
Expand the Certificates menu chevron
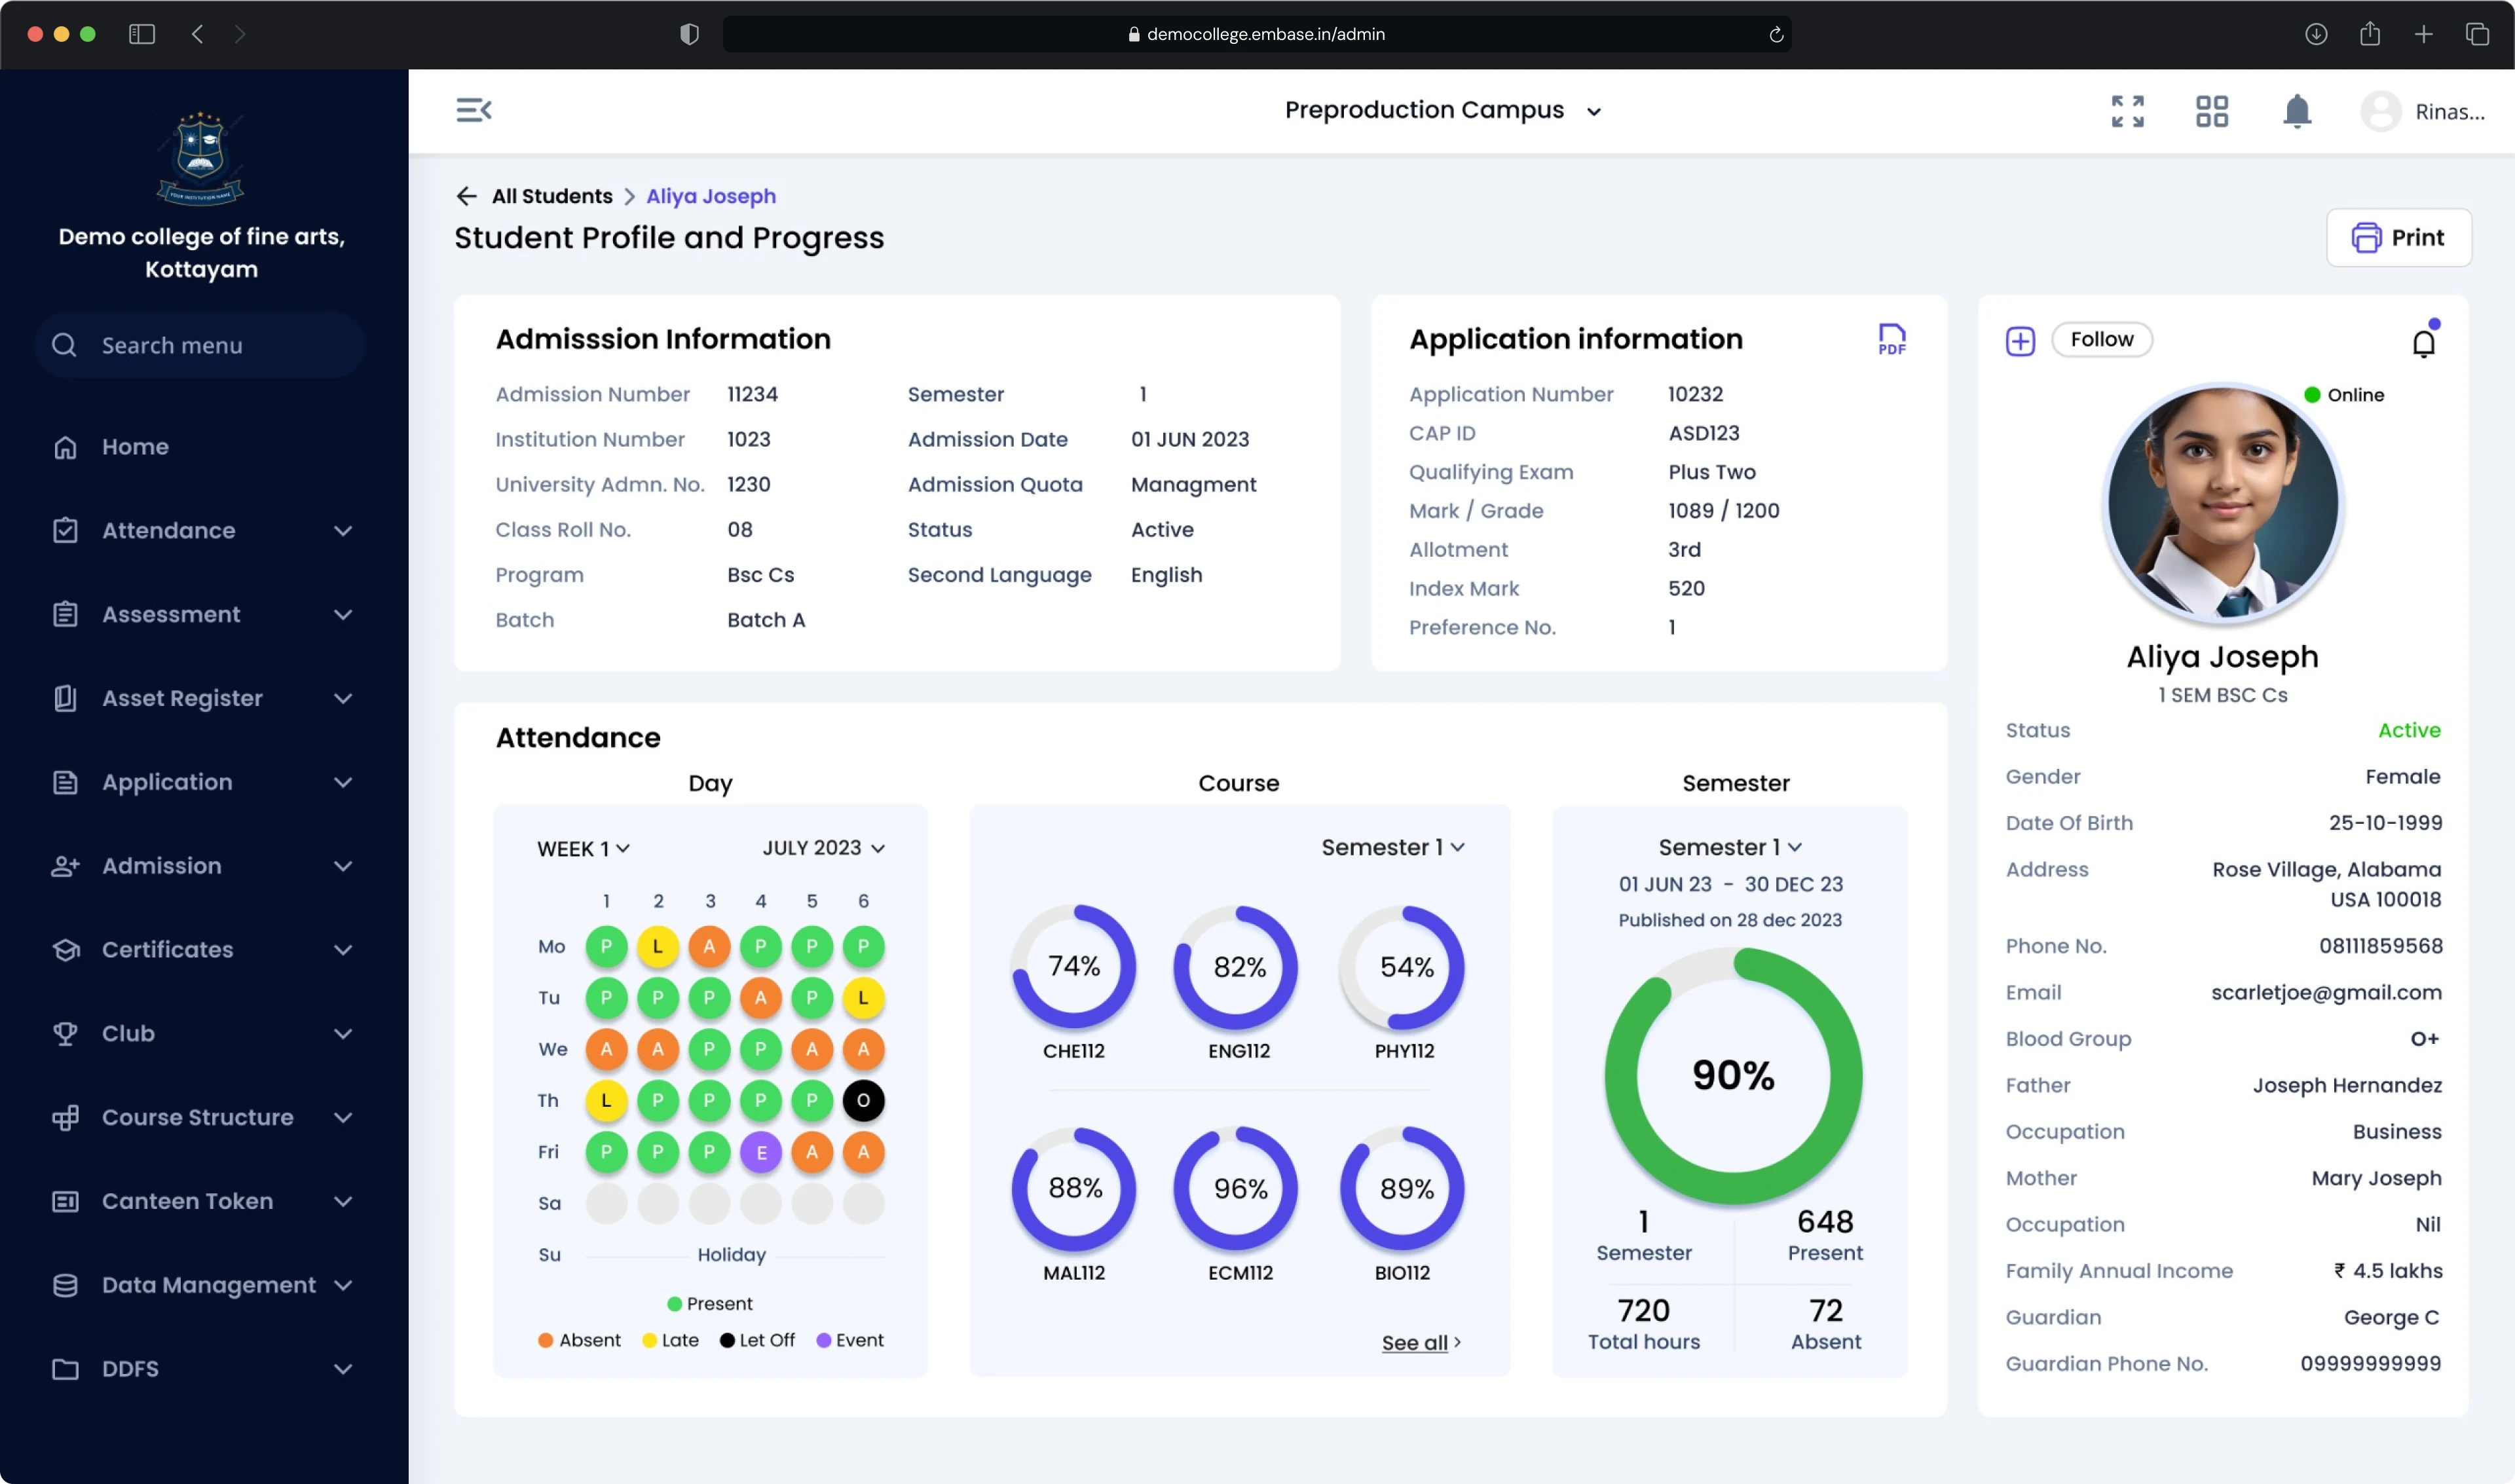[343, 950]
